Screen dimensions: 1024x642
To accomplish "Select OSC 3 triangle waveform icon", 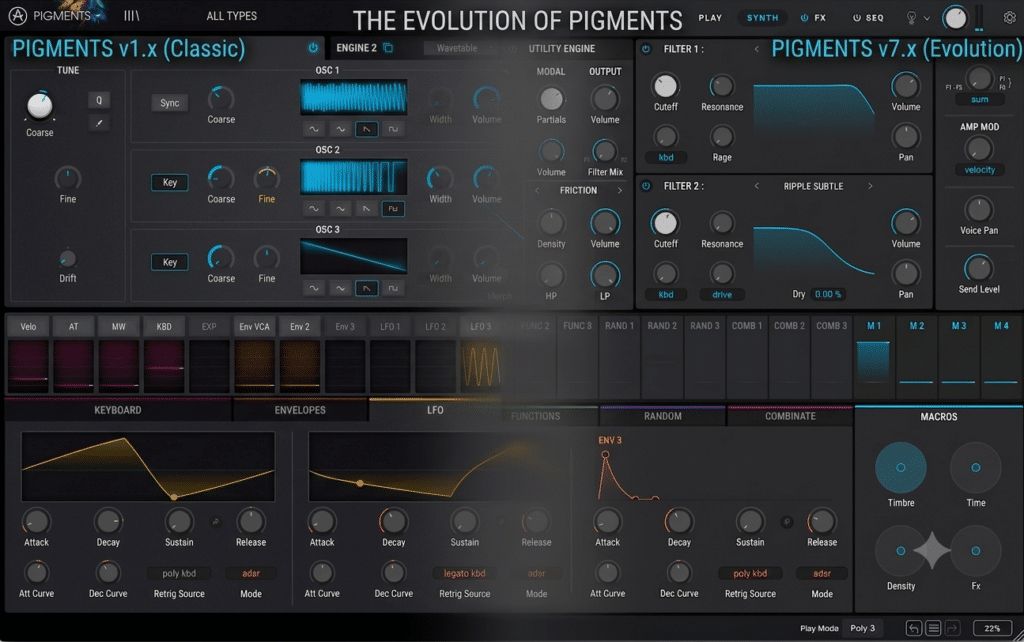I will tap(340, 288).
